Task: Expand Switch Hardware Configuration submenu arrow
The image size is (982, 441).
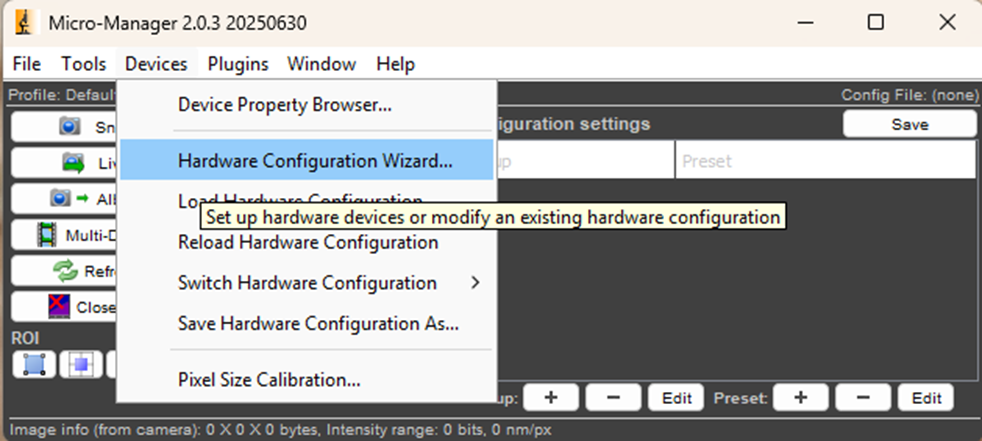Action: [475, 283]
